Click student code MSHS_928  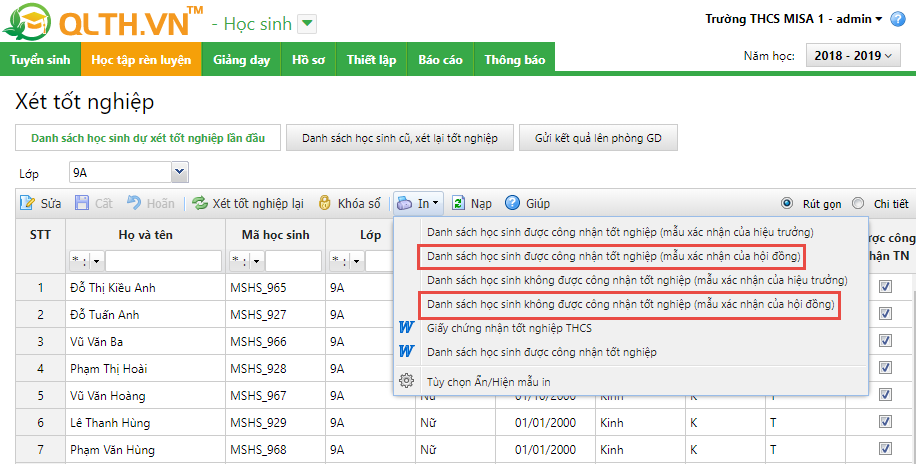(x=258, y=369)
